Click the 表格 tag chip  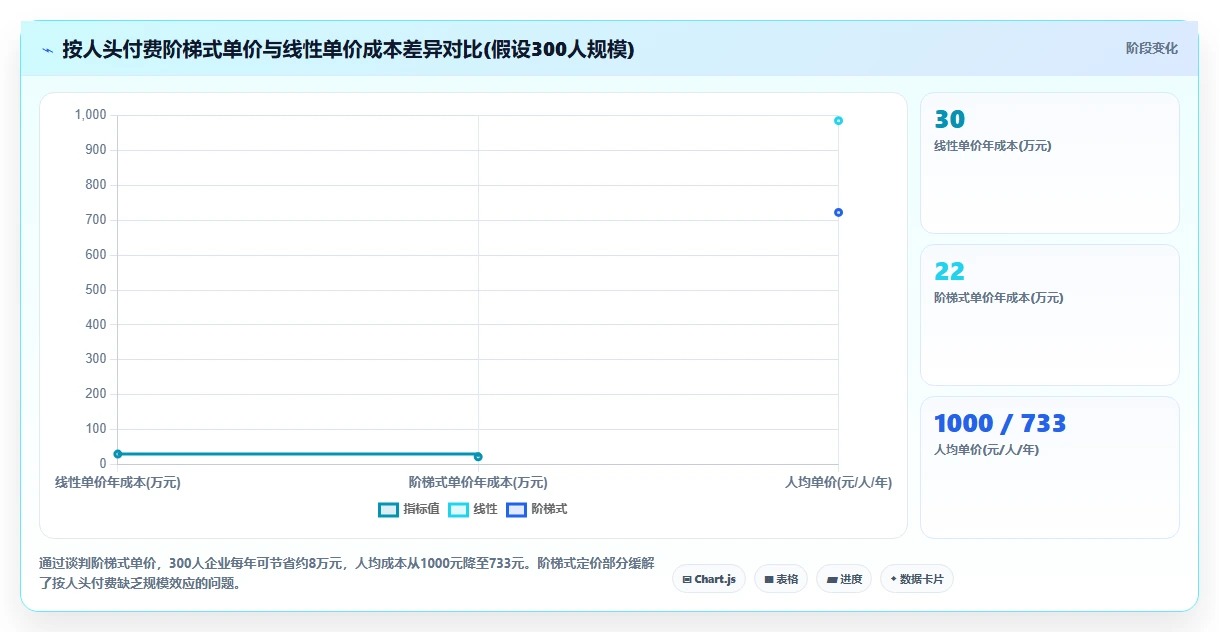tap(781, 579)
